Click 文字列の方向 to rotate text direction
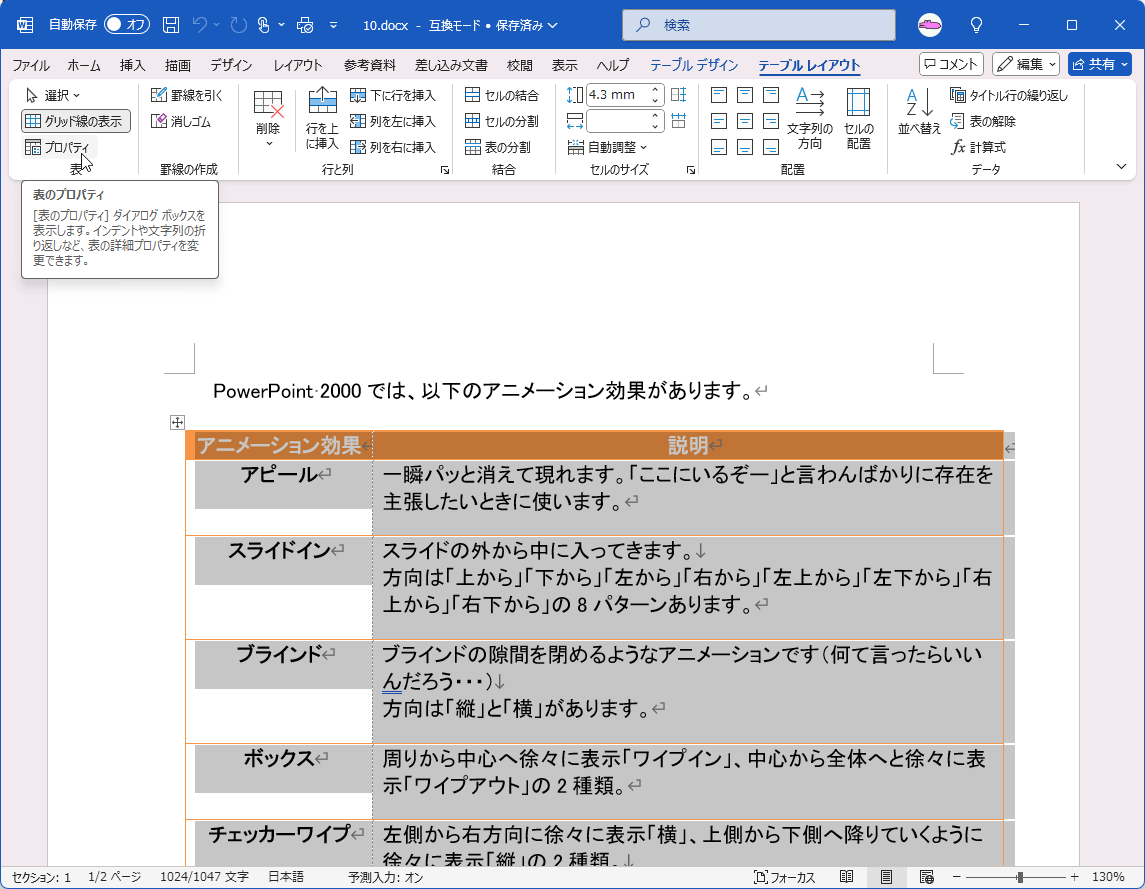This screenshot has width=1145, height=889. (x=809, y=118)
